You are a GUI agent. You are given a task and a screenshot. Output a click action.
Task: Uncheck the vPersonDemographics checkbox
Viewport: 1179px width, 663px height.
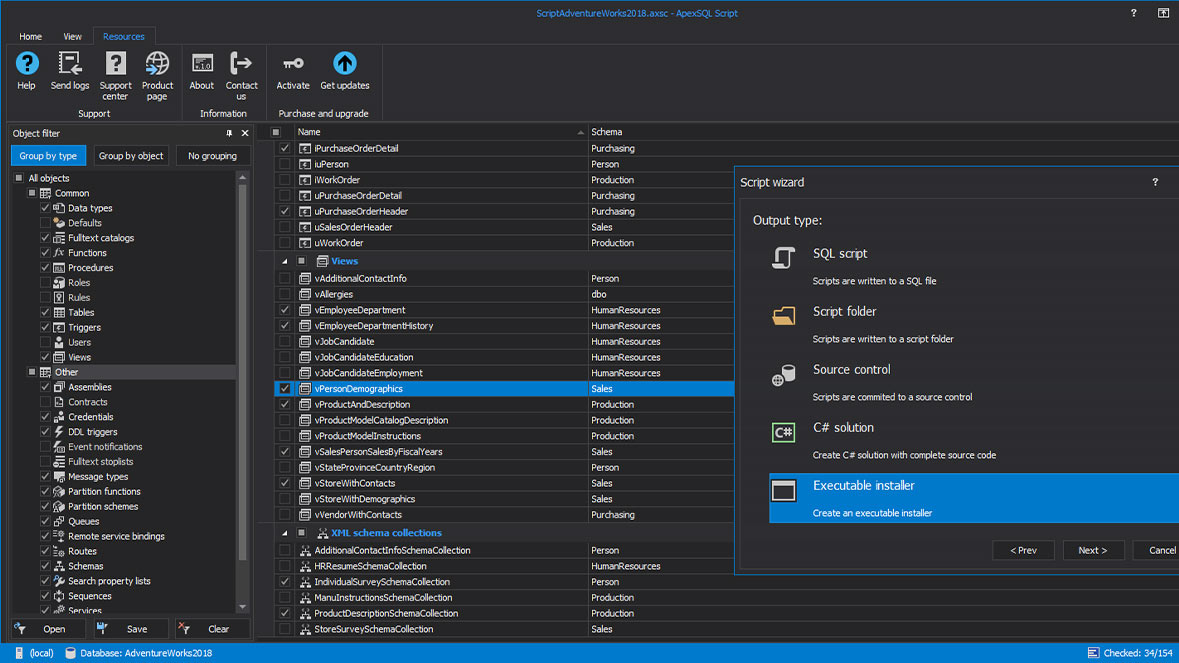[x=285, y=388]
